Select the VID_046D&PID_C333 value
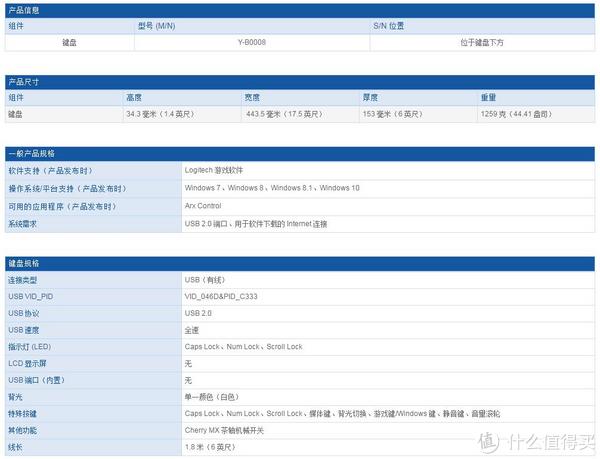The image size is (600, 459). coord(221,296)
